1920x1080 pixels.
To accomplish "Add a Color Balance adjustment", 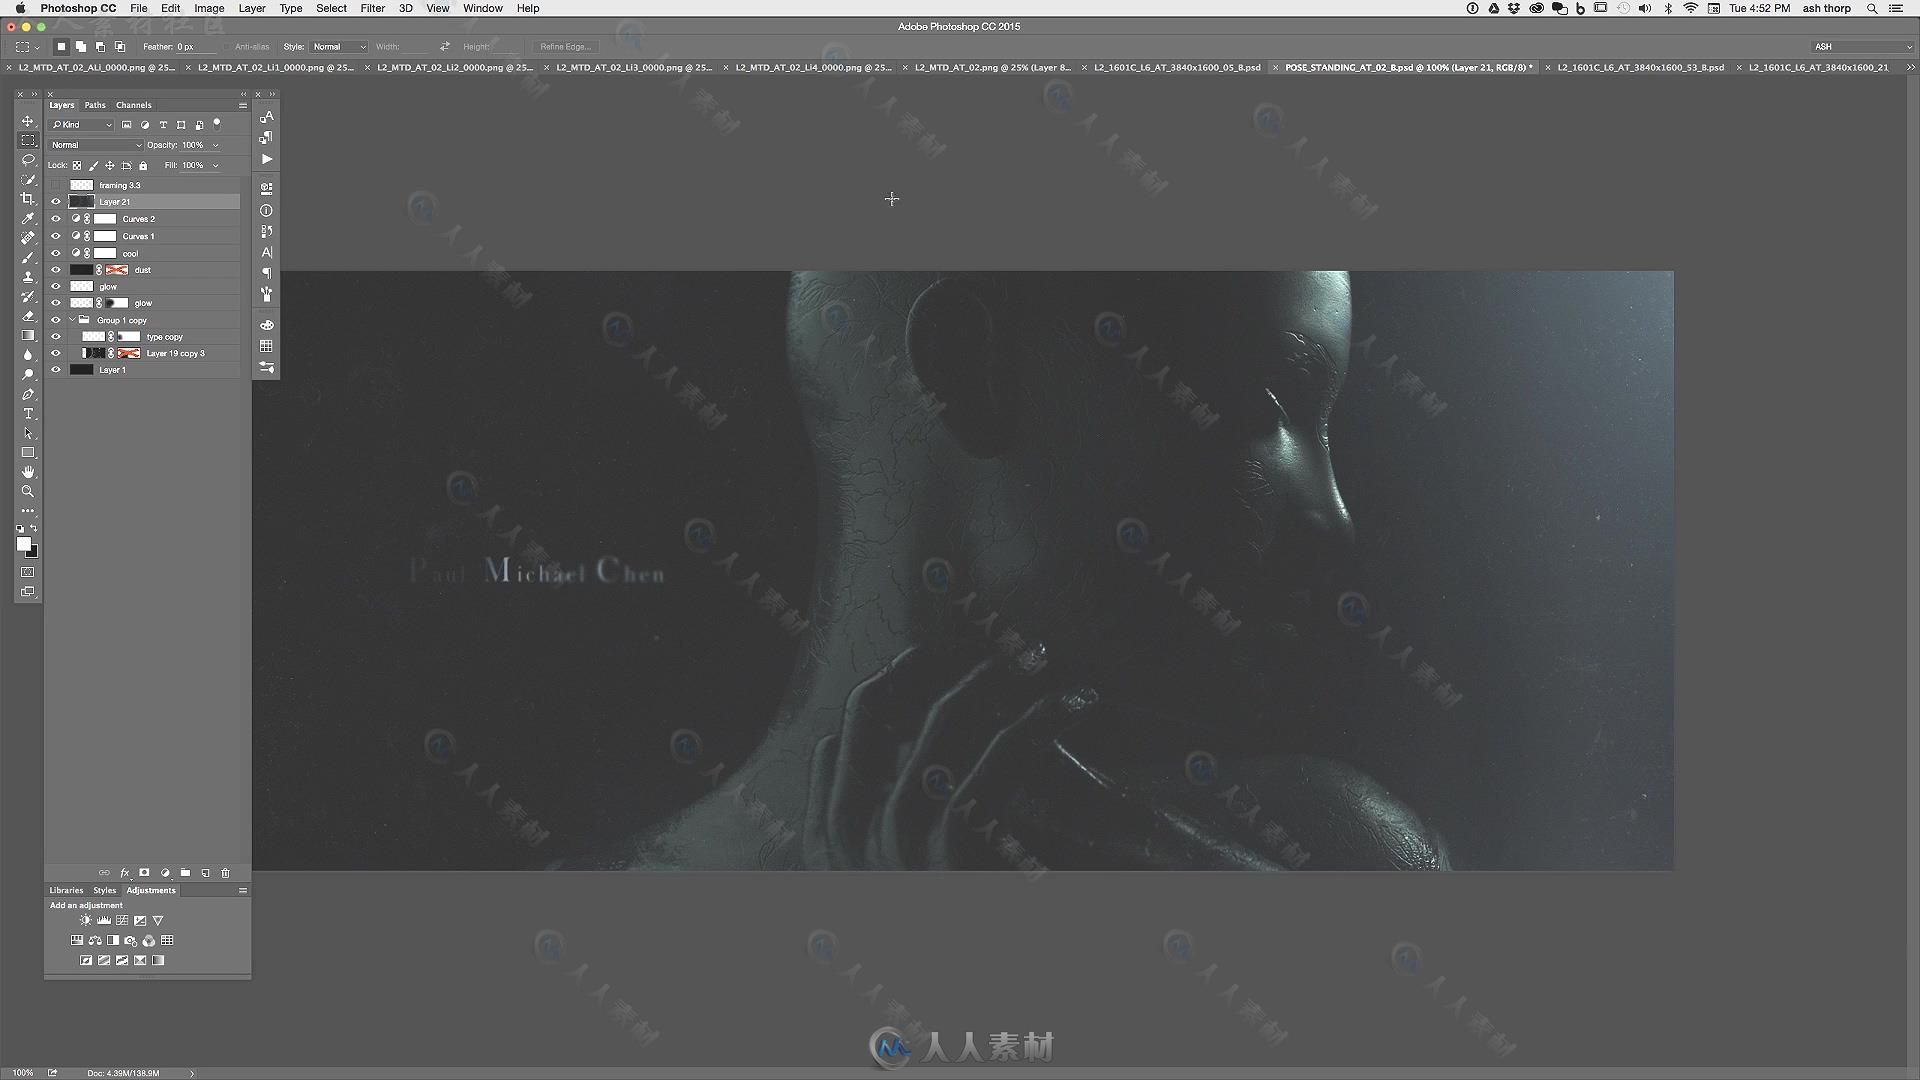I will pos(95,941).
